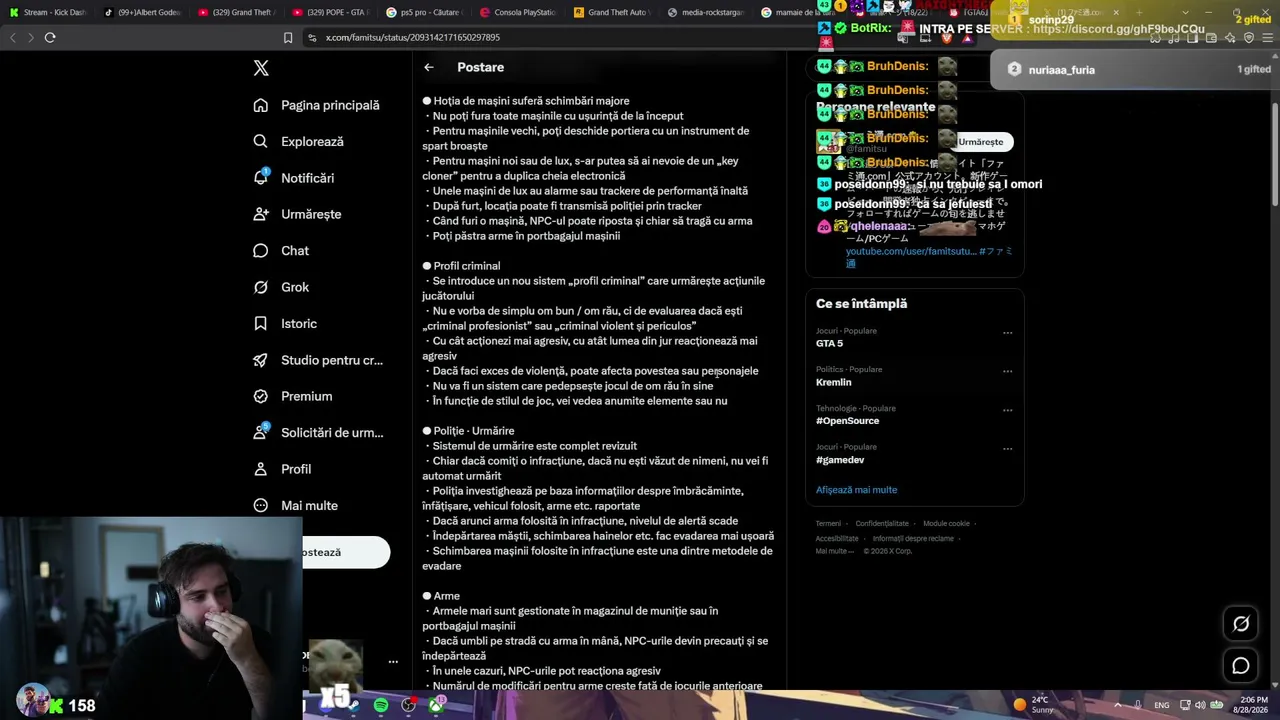Click the Profil person icon

click(261, 469)
